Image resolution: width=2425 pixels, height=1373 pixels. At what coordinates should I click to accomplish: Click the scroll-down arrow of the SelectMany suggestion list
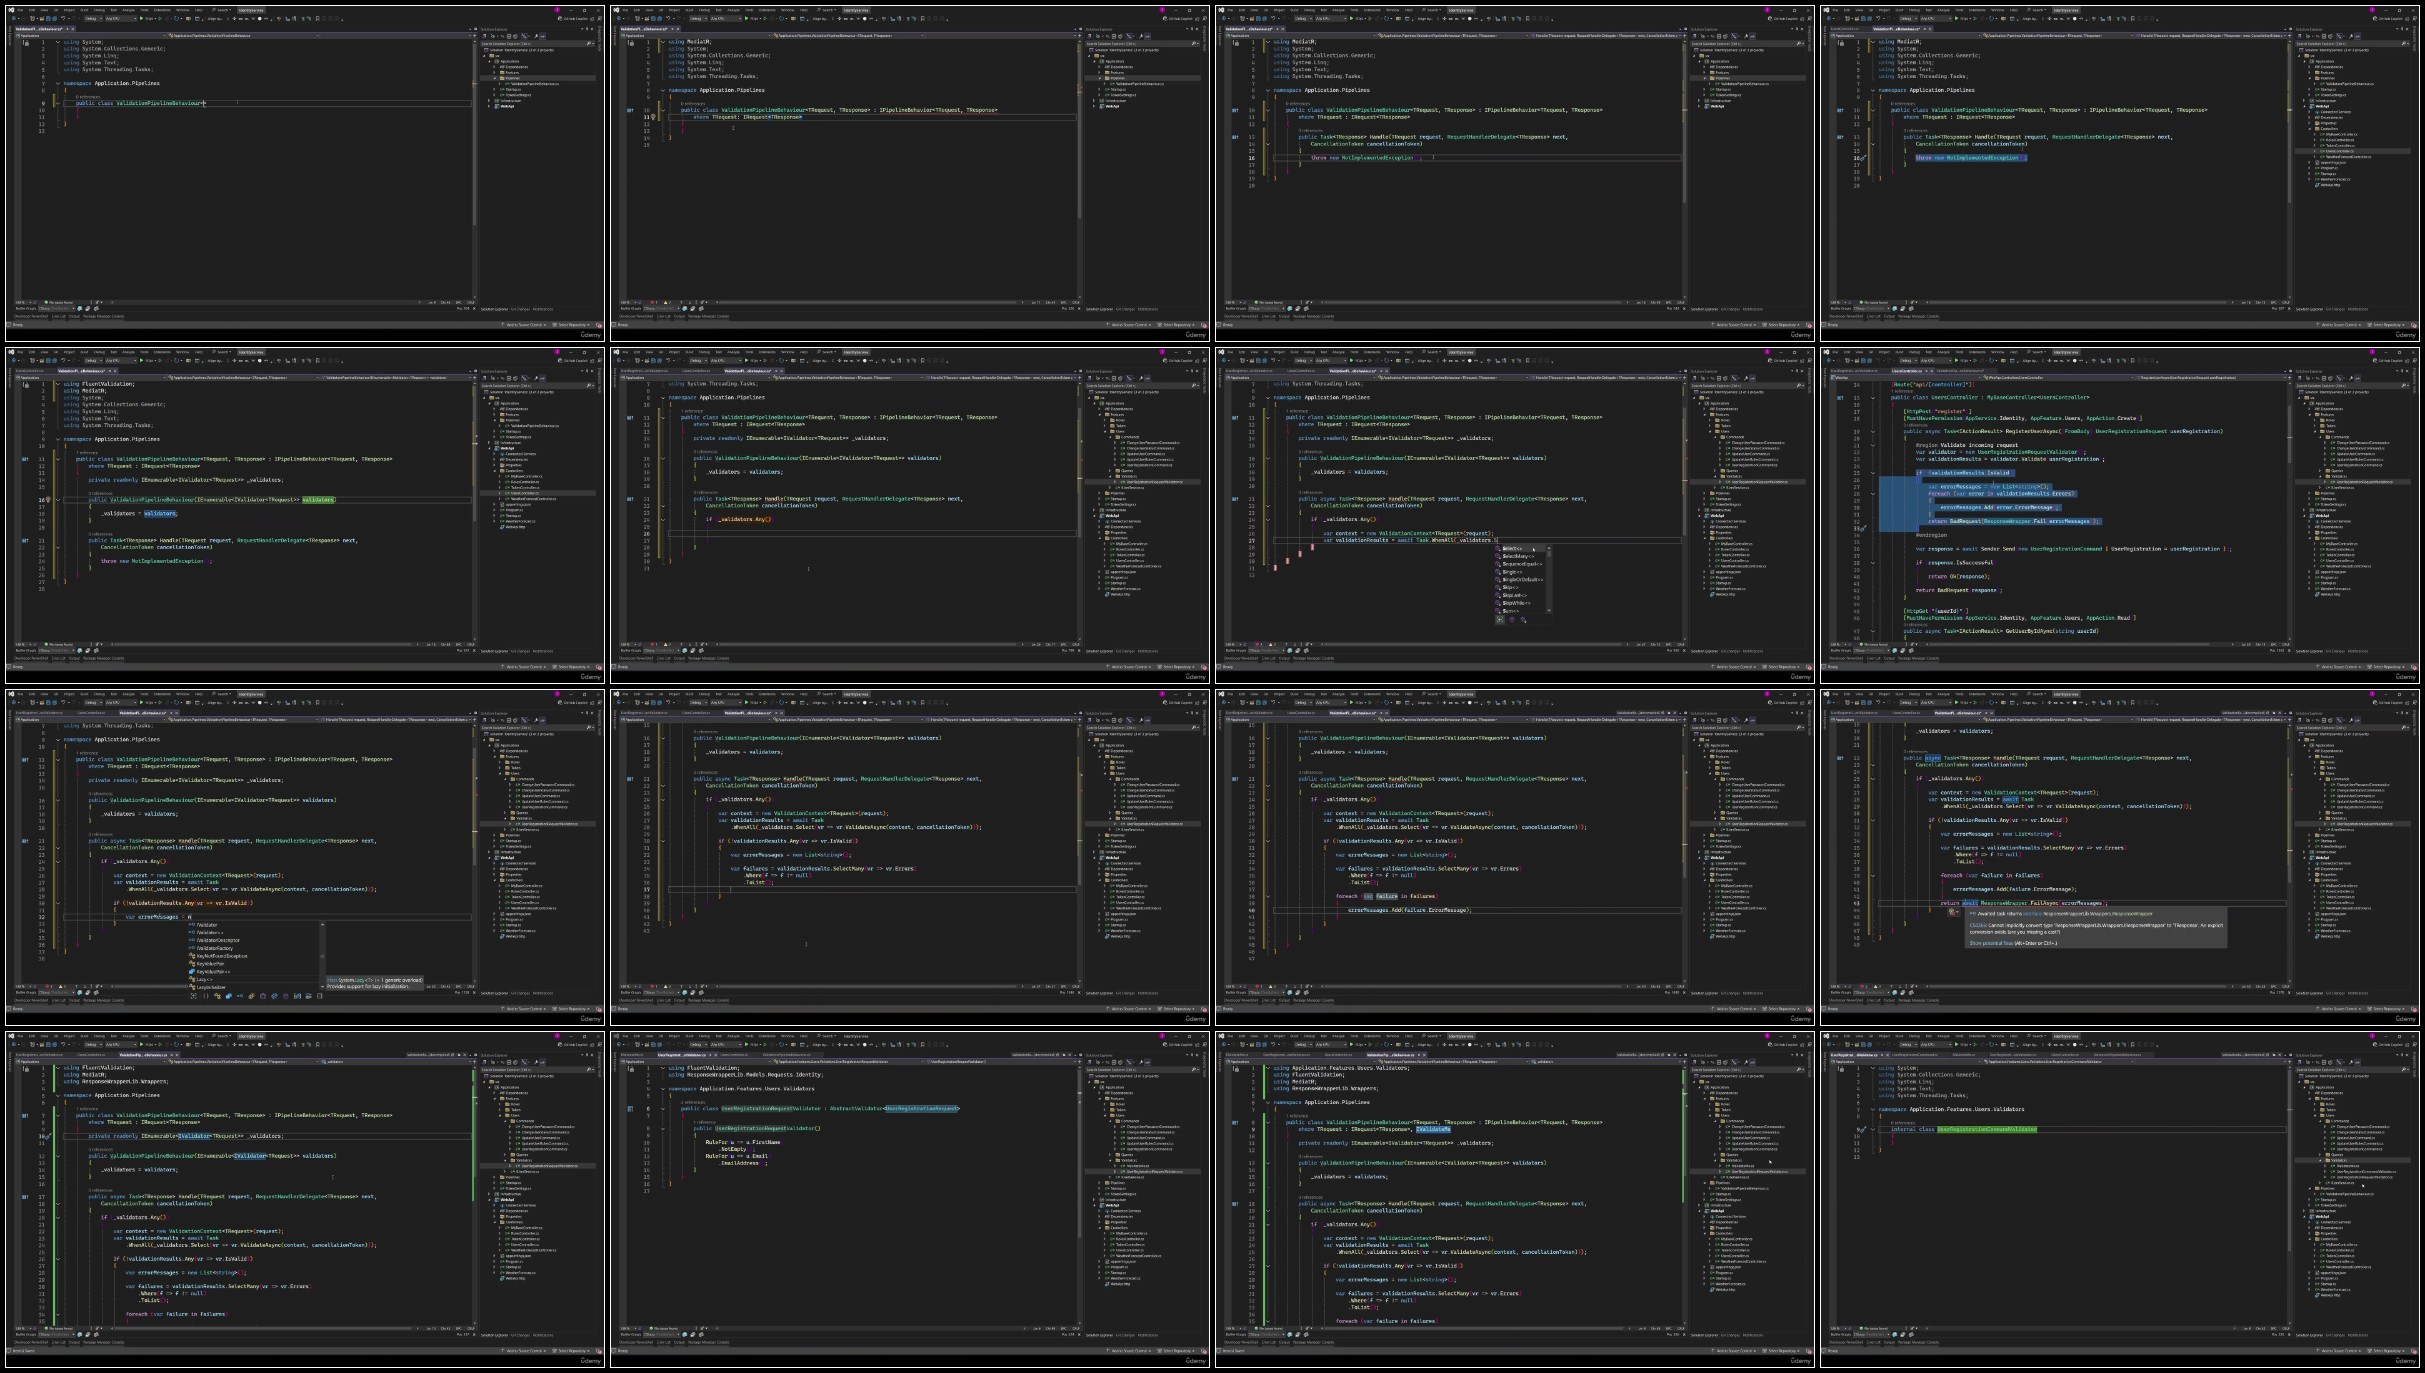pos(1549,609)
